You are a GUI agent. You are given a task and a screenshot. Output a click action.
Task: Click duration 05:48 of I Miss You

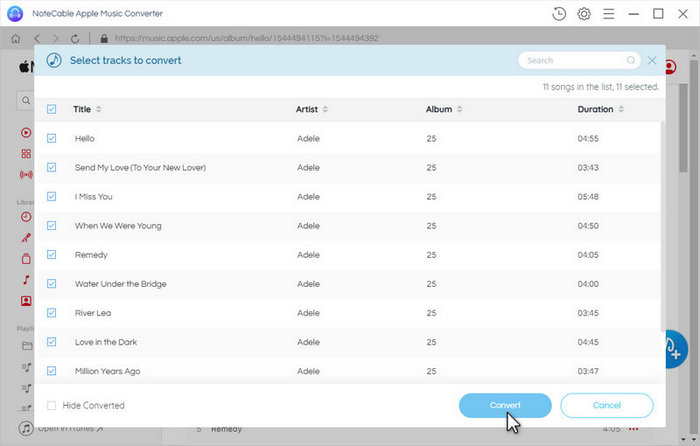[x=588, y=196]
